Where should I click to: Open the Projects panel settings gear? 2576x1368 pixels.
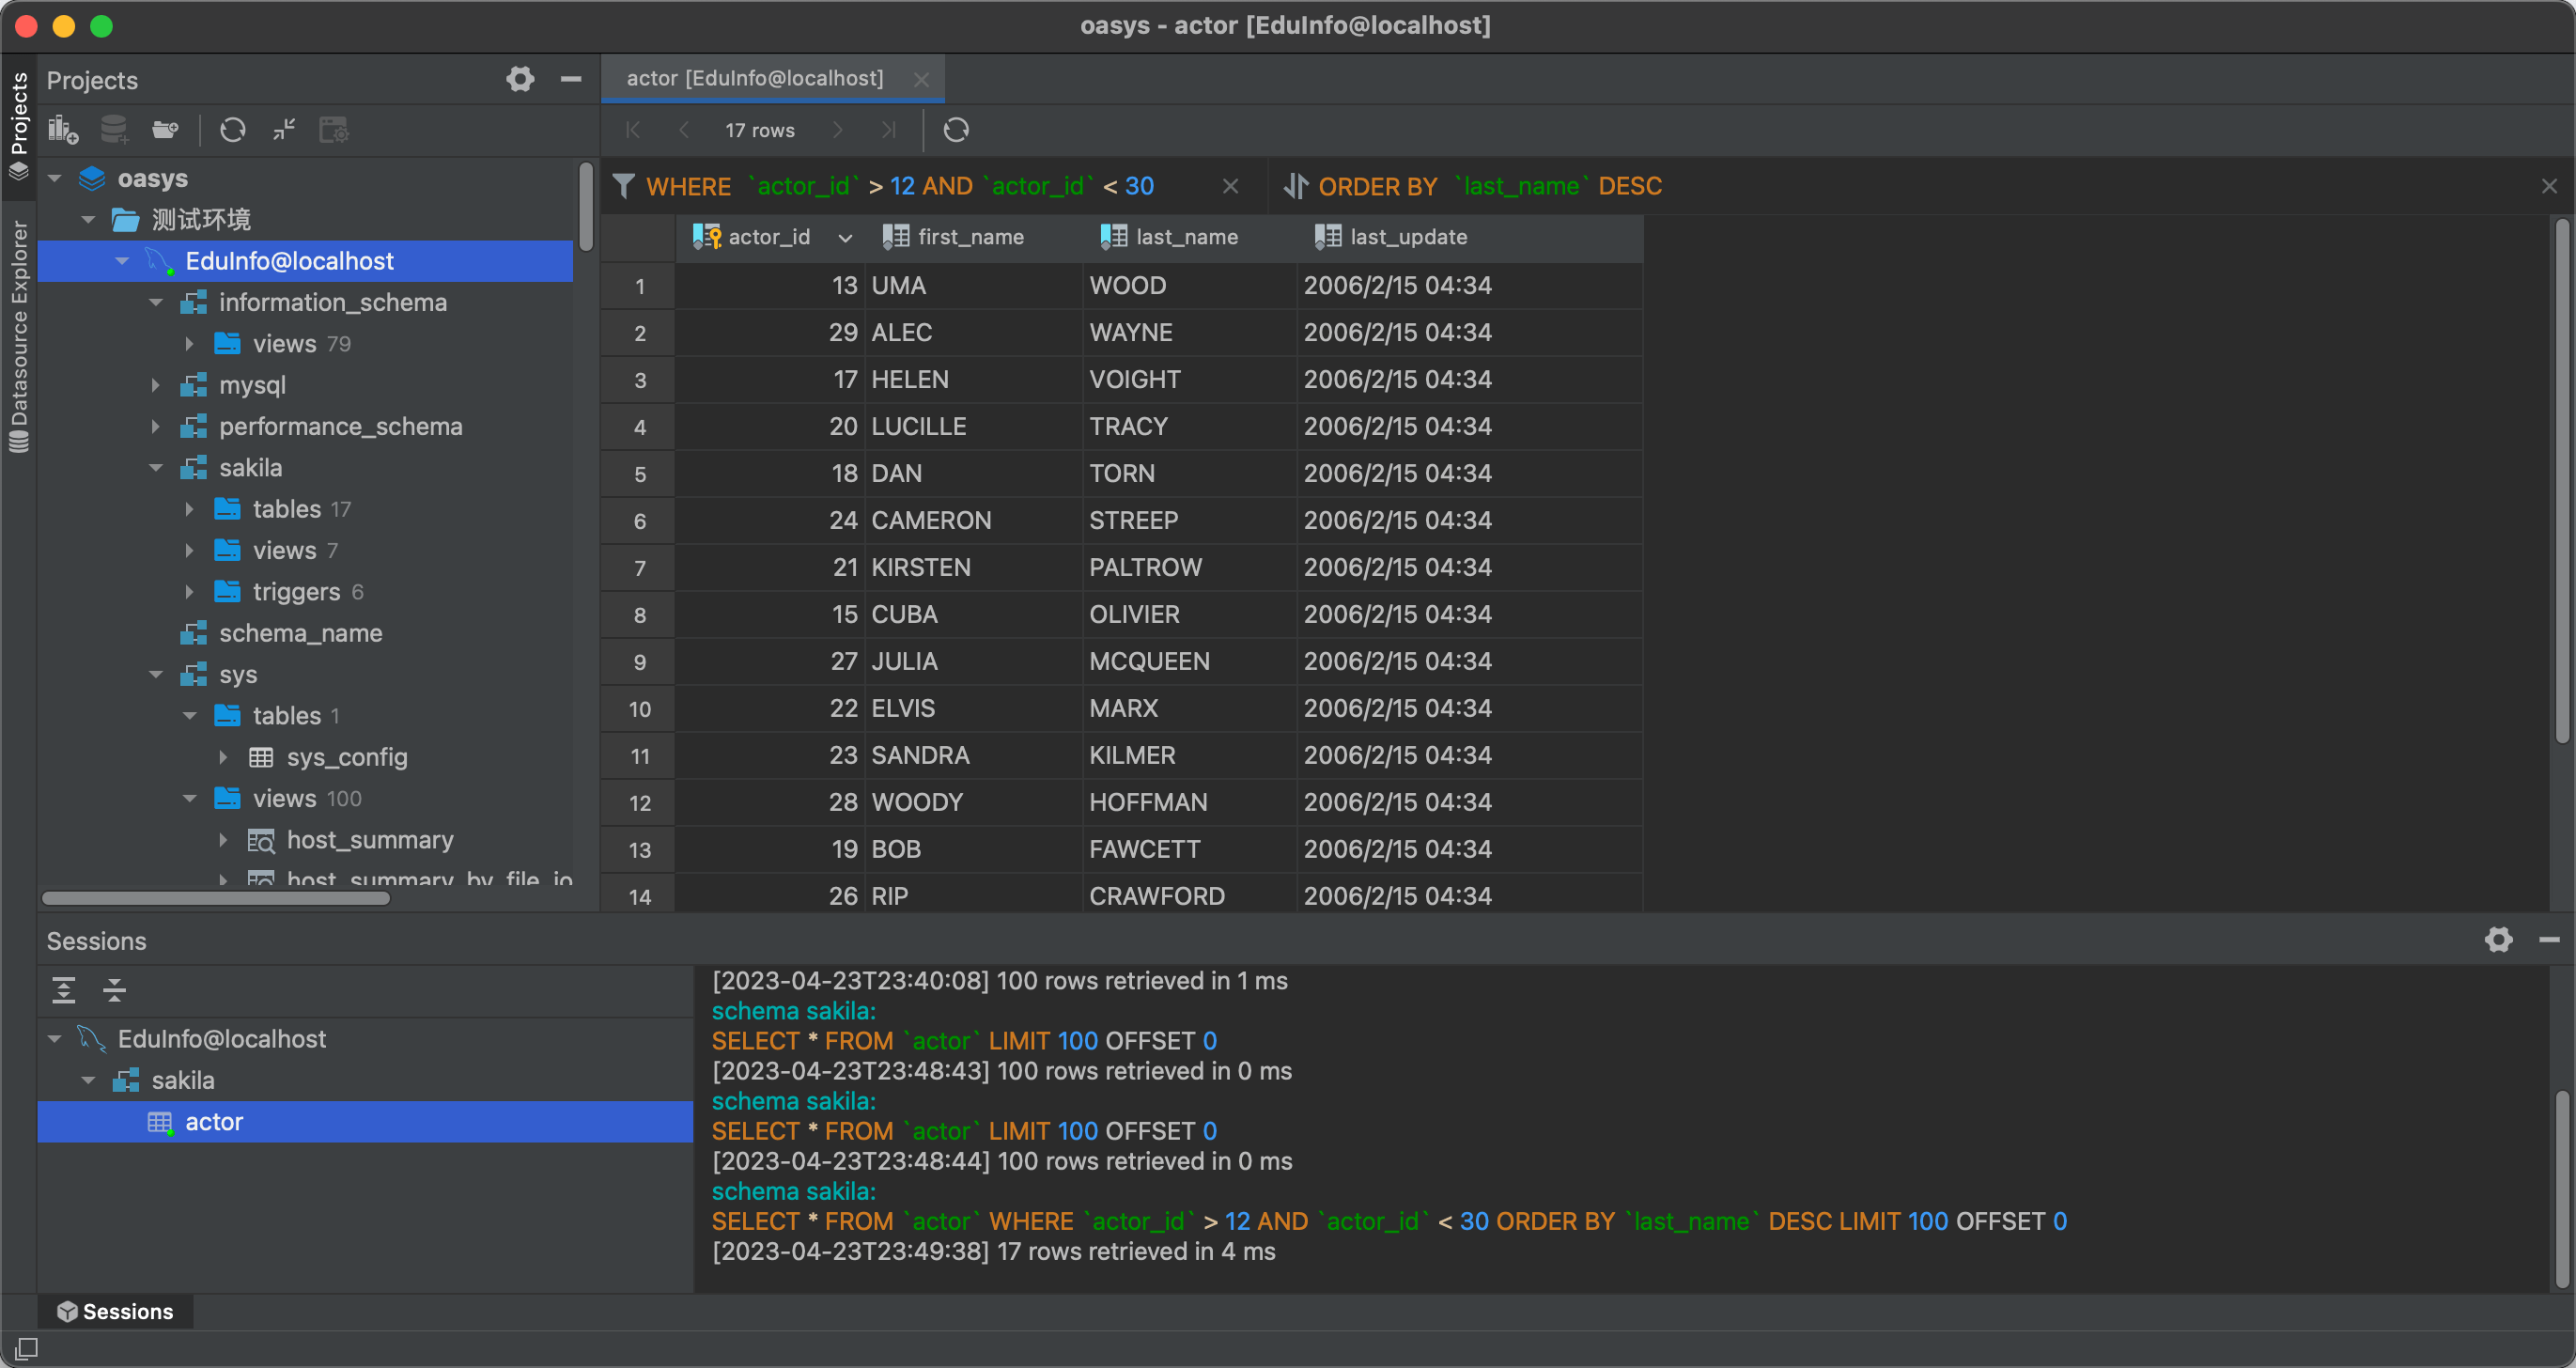pos(520,79)
